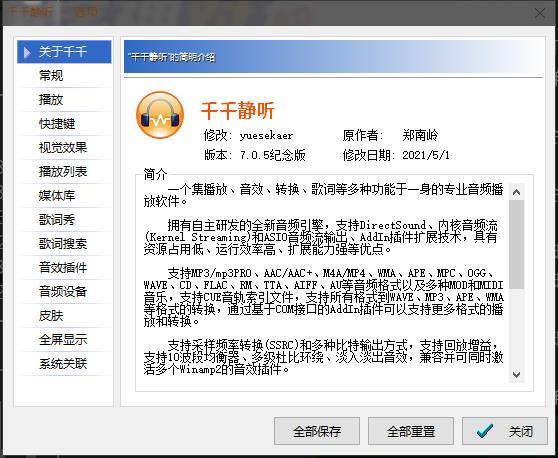The image size is (558, 458).
Task: Click the modifier name yuesekaer
Action: [x=266, y=136]
